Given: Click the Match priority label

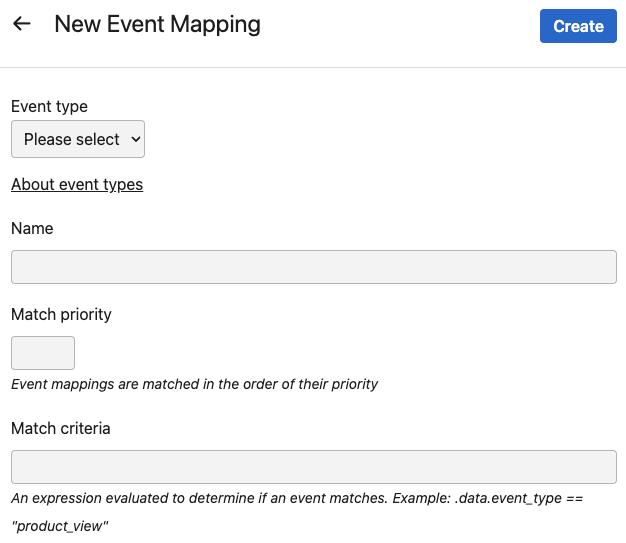Looking at the screenshot, I should pyautogui.click(x=61, y=315).
